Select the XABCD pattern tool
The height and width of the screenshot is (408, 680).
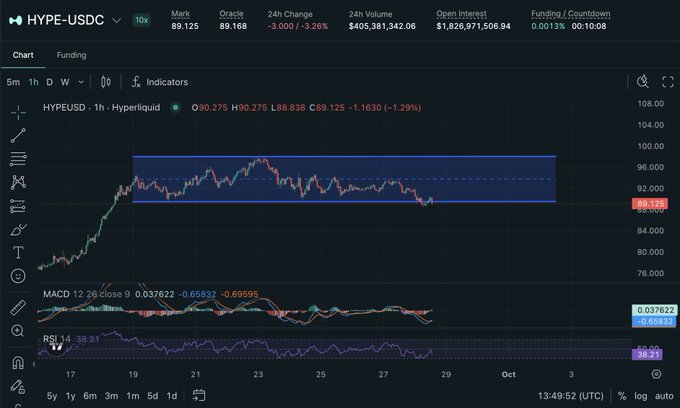click(x=18, y=182)
